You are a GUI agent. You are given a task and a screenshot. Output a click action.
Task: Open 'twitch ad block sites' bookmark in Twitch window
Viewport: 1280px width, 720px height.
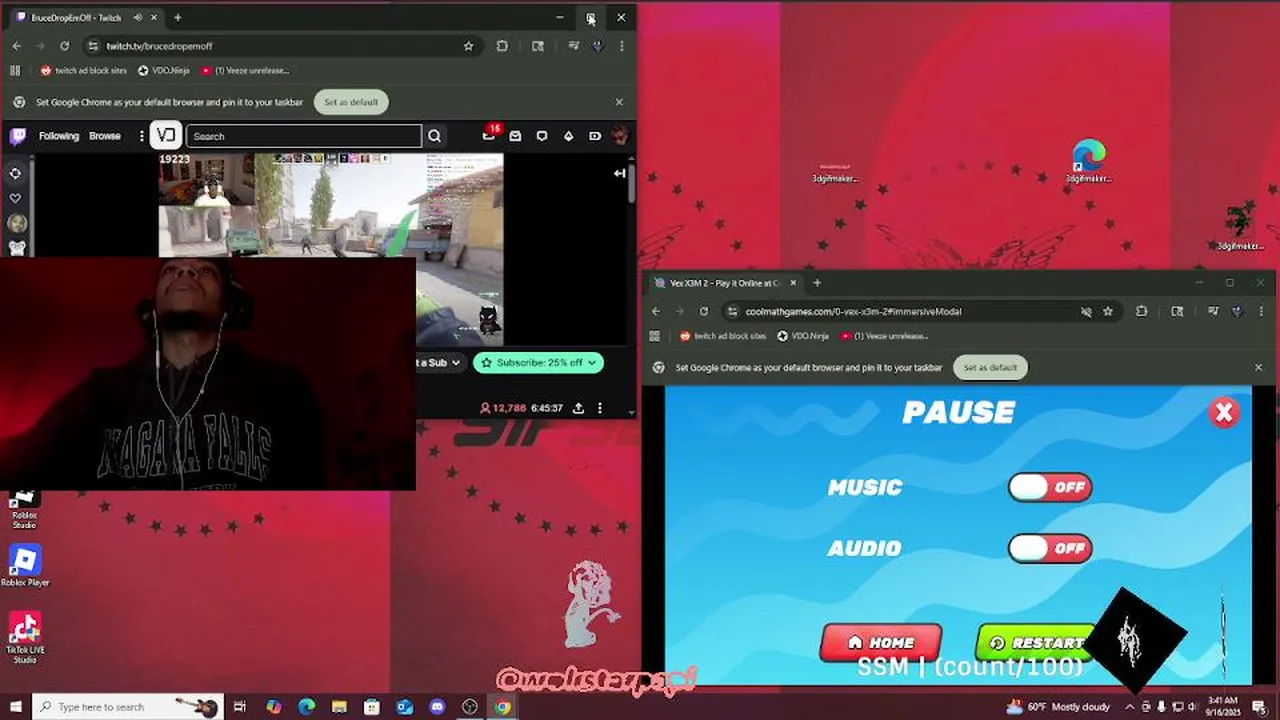click(83, 70)
